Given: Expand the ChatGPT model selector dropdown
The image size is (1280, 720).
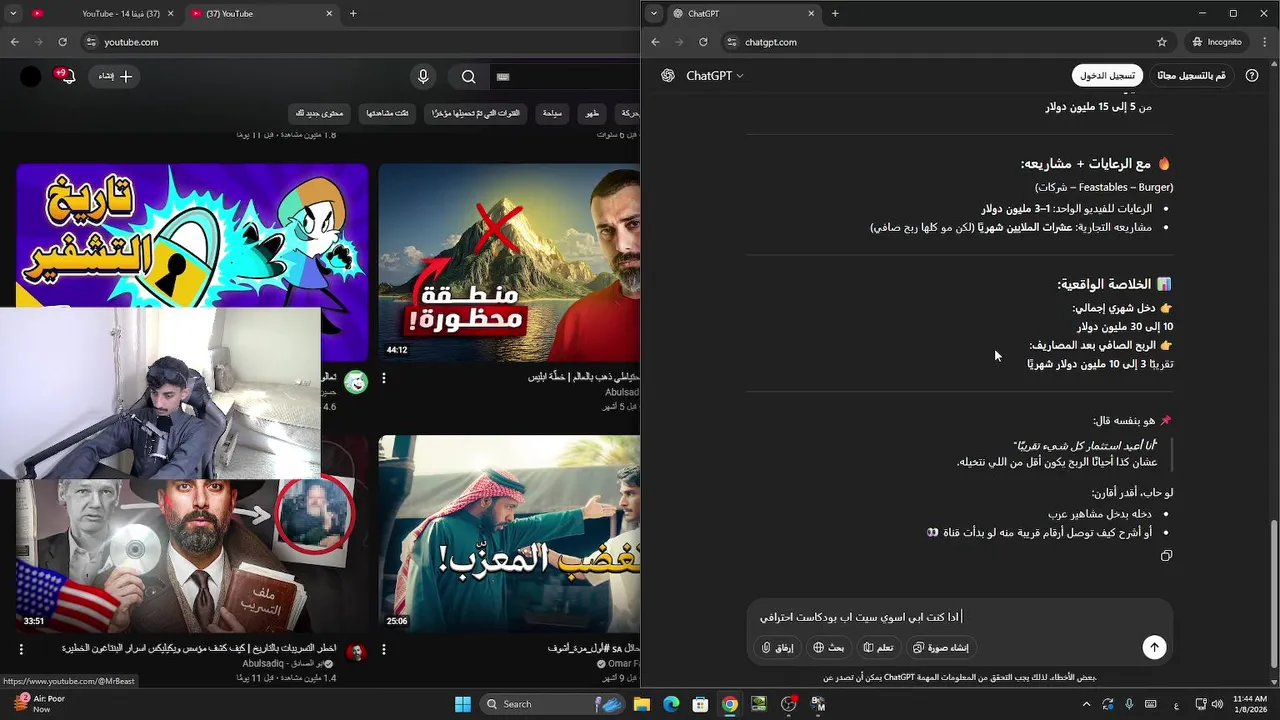Looking at the screenshot, I should 715,76.
